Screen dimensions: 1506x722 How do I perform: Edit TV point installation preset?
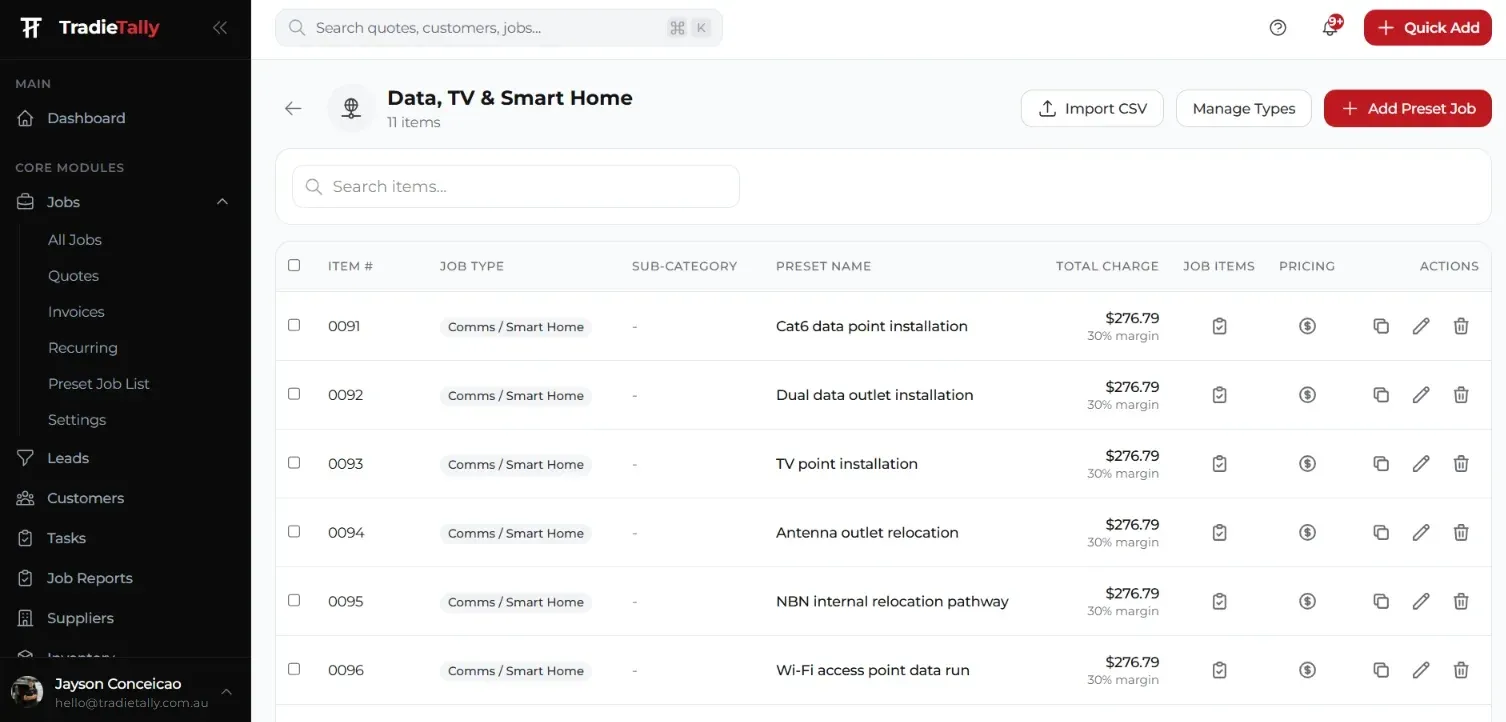tap(1421, 464)
